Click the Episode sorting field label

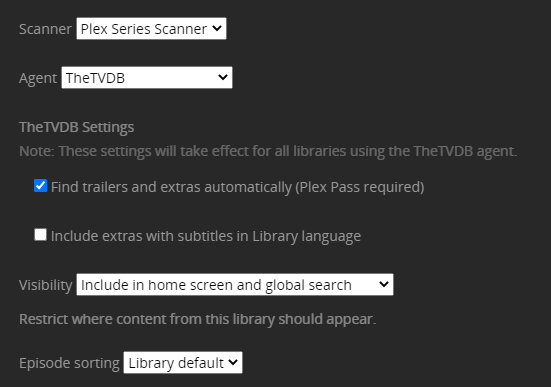(x=69, y=363)
